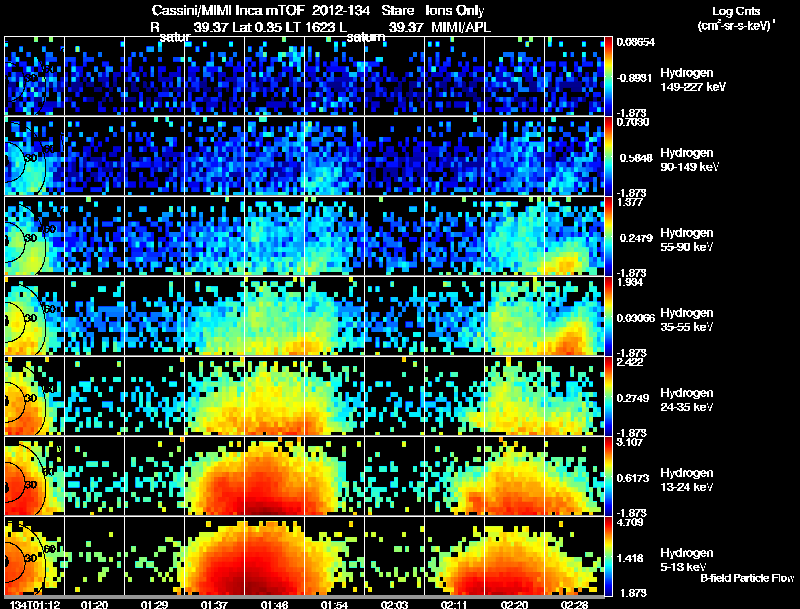Click the Hydrogen 55-90 keV row label

pyautogui.click(x=687, y=240)
